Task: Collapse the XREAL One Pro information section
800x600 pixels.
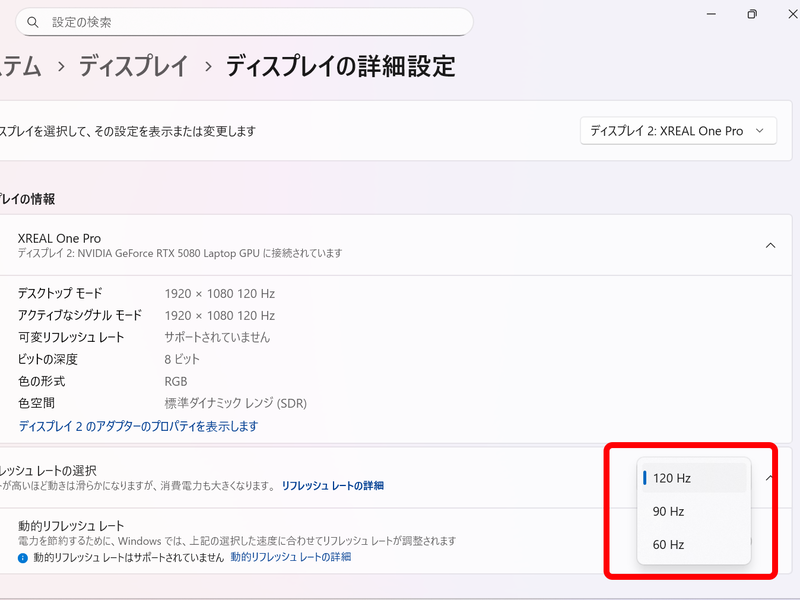Action: click(x=770, y=244)
